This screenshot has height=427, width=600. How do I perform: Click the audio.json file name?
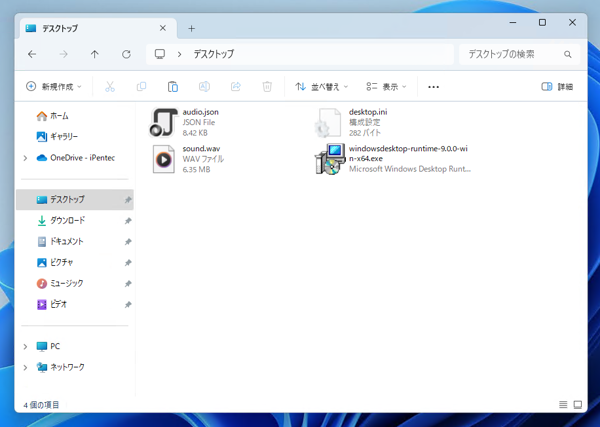[201, 112]
